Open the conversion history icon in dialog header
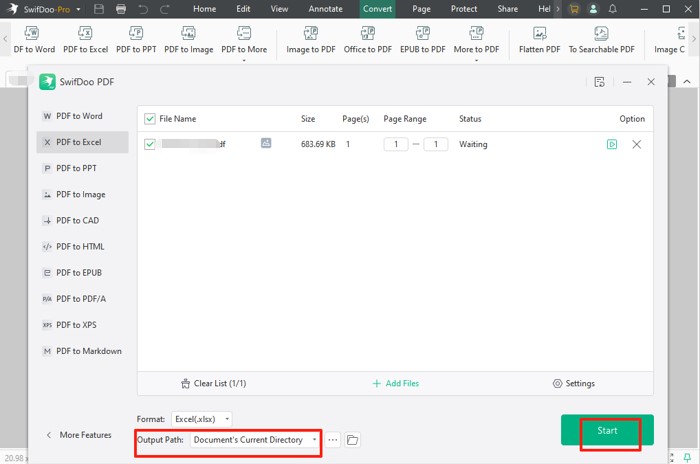Viewport: 700px width, 464px height. click(x=600, y=82)
